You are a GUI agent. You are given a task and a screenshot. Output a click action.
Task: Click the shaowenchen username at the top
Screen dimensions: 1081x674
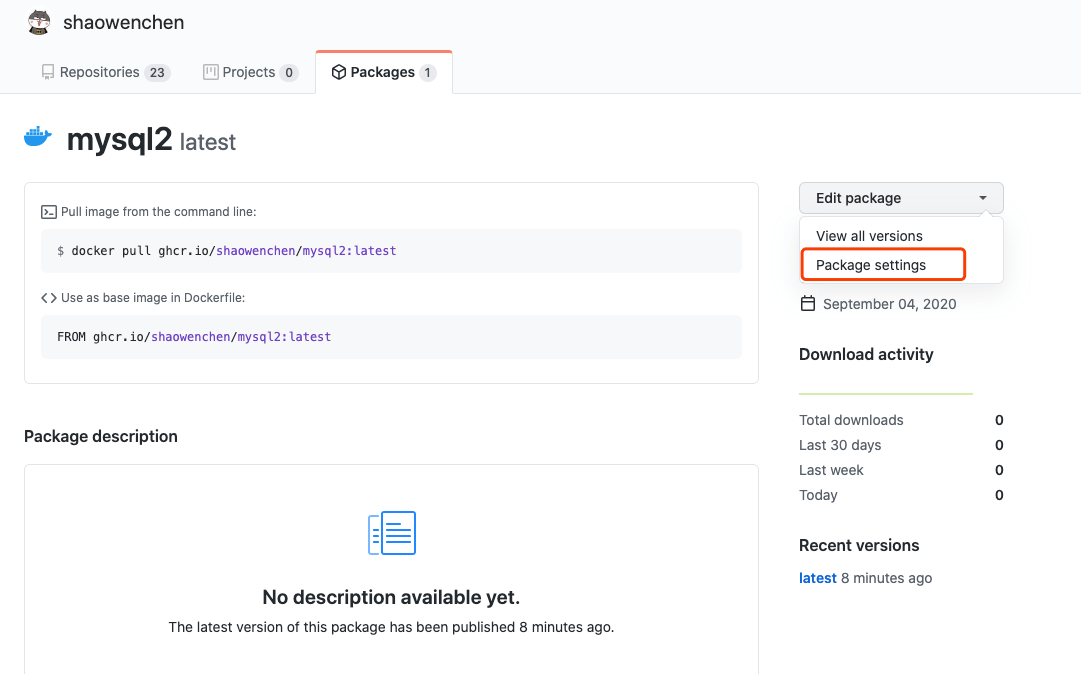tap(123, 22)
